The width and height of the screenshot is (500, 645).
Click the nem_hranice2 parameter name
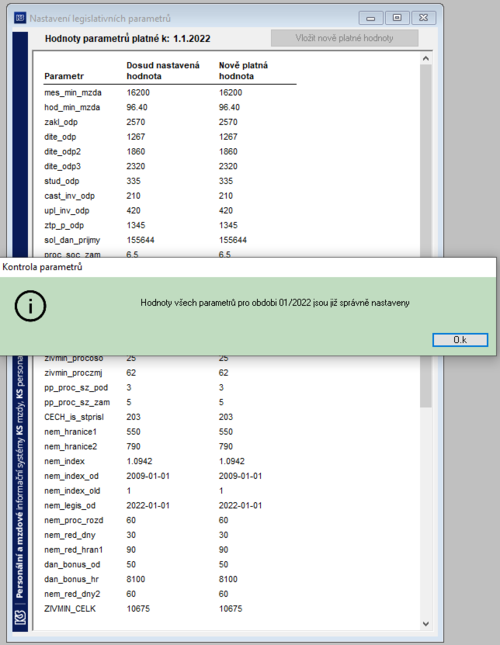pos(70,447)
